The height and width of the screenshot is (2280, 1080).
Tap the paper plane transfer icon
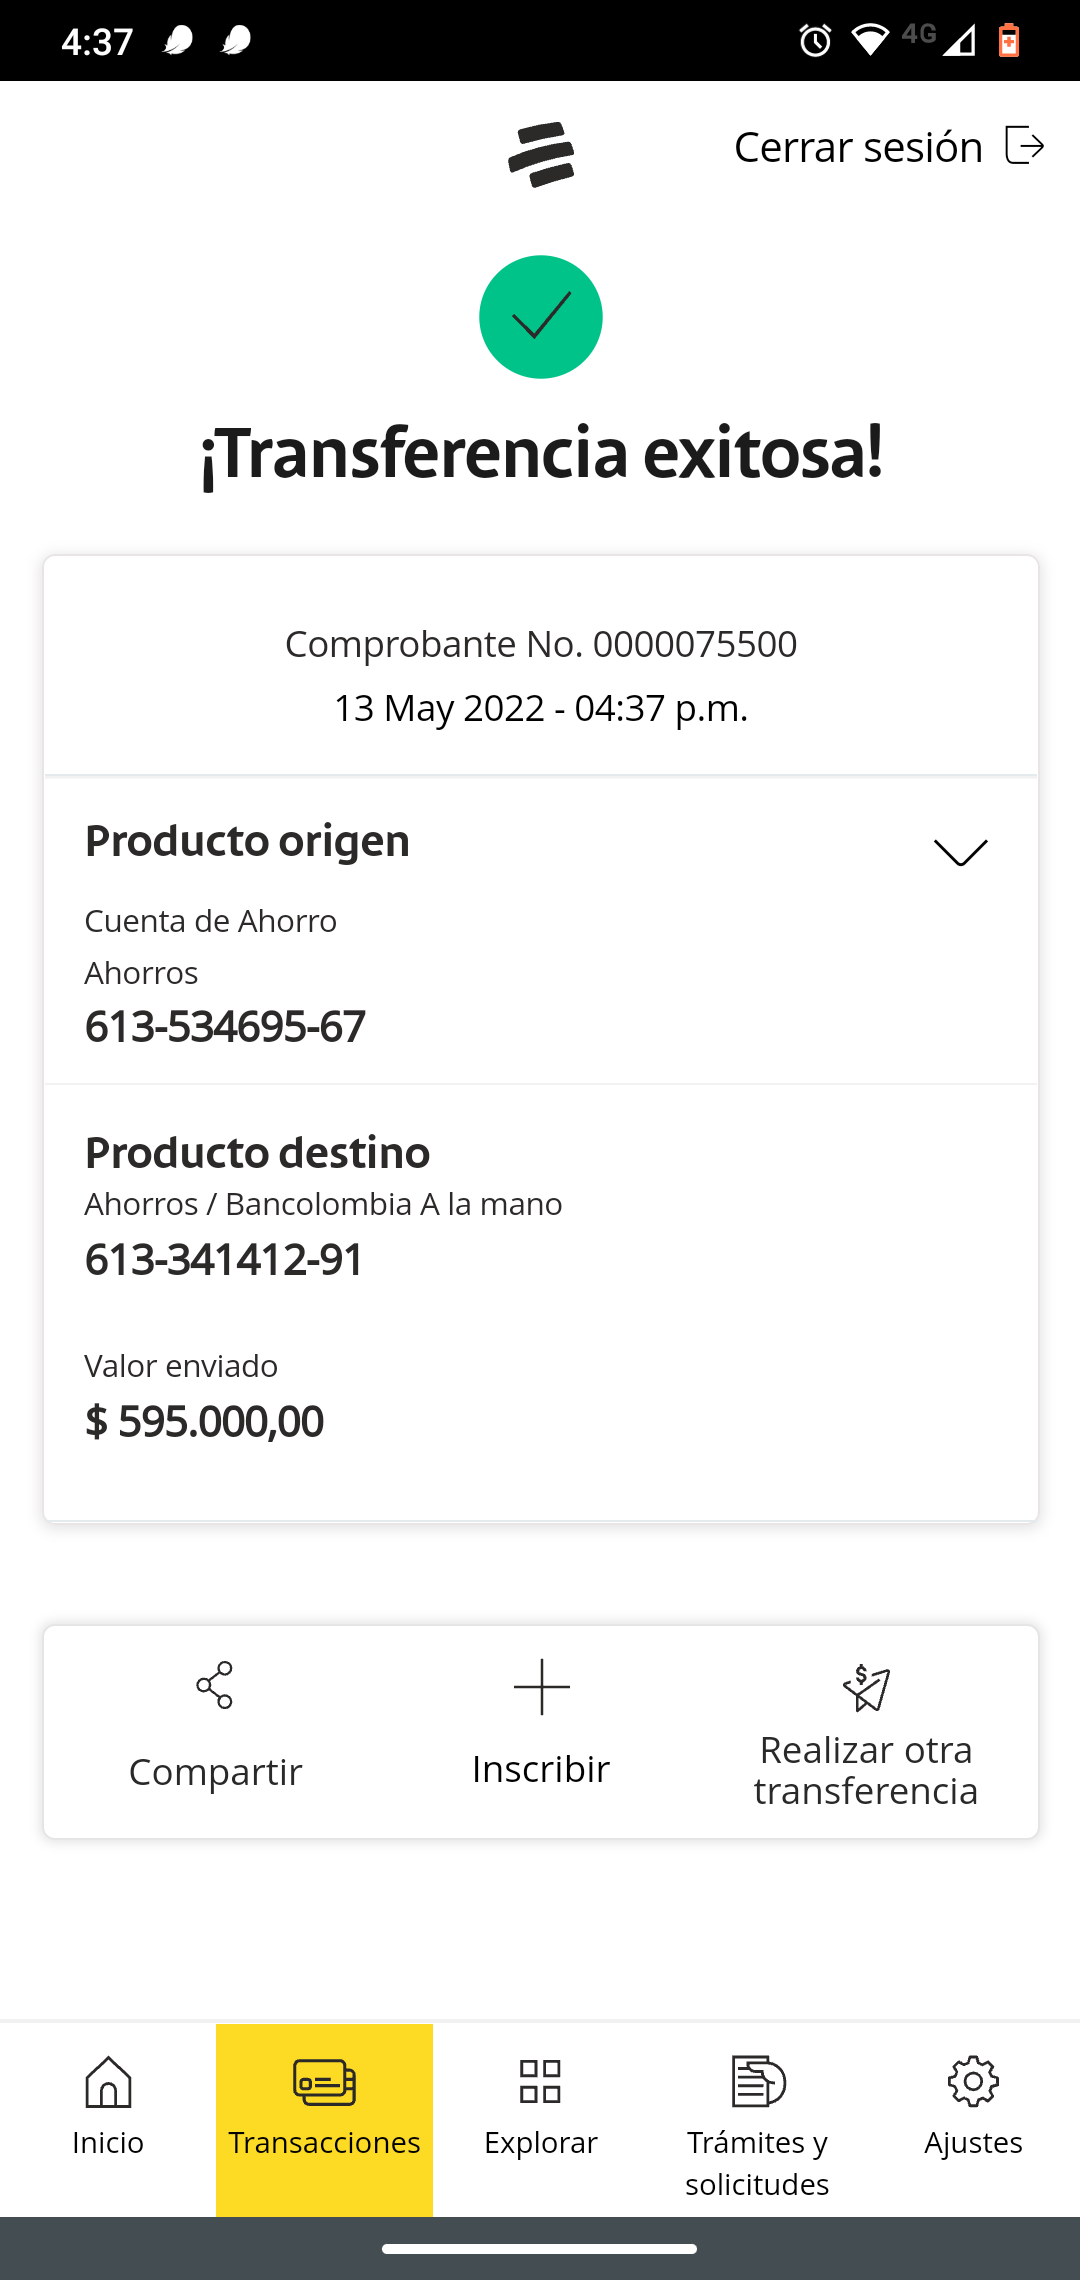pyautogui.click(x=866, y=1688)
